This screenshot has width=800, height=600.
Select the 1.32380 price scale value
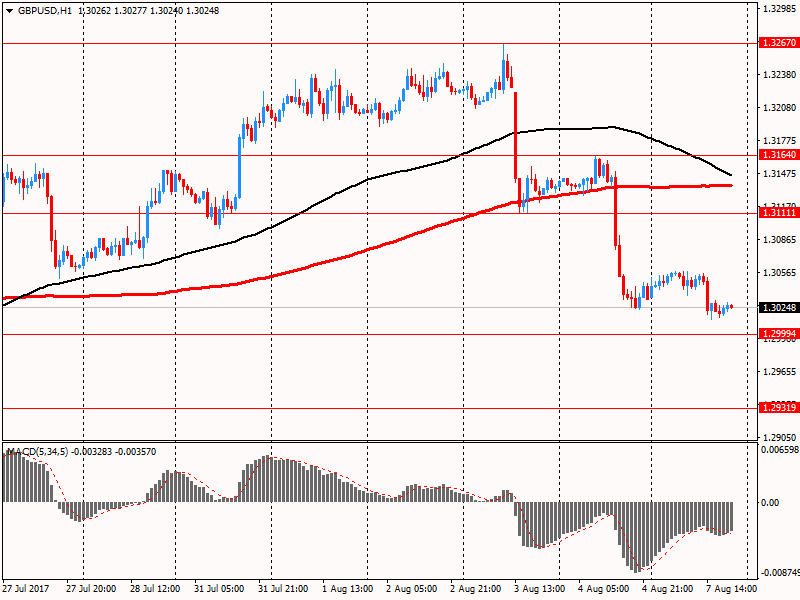[780, 74]
